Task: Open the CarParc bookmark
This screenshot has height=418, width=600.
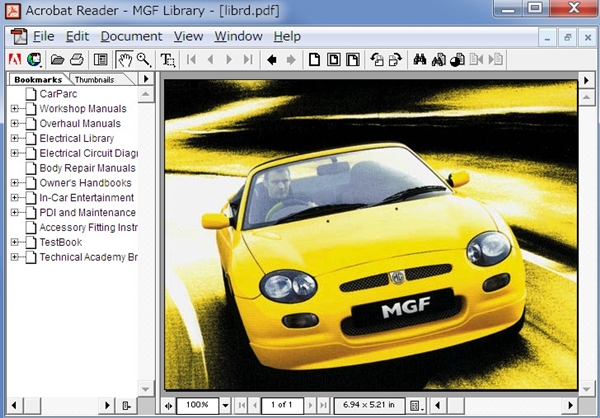Action: click(58, 94)
